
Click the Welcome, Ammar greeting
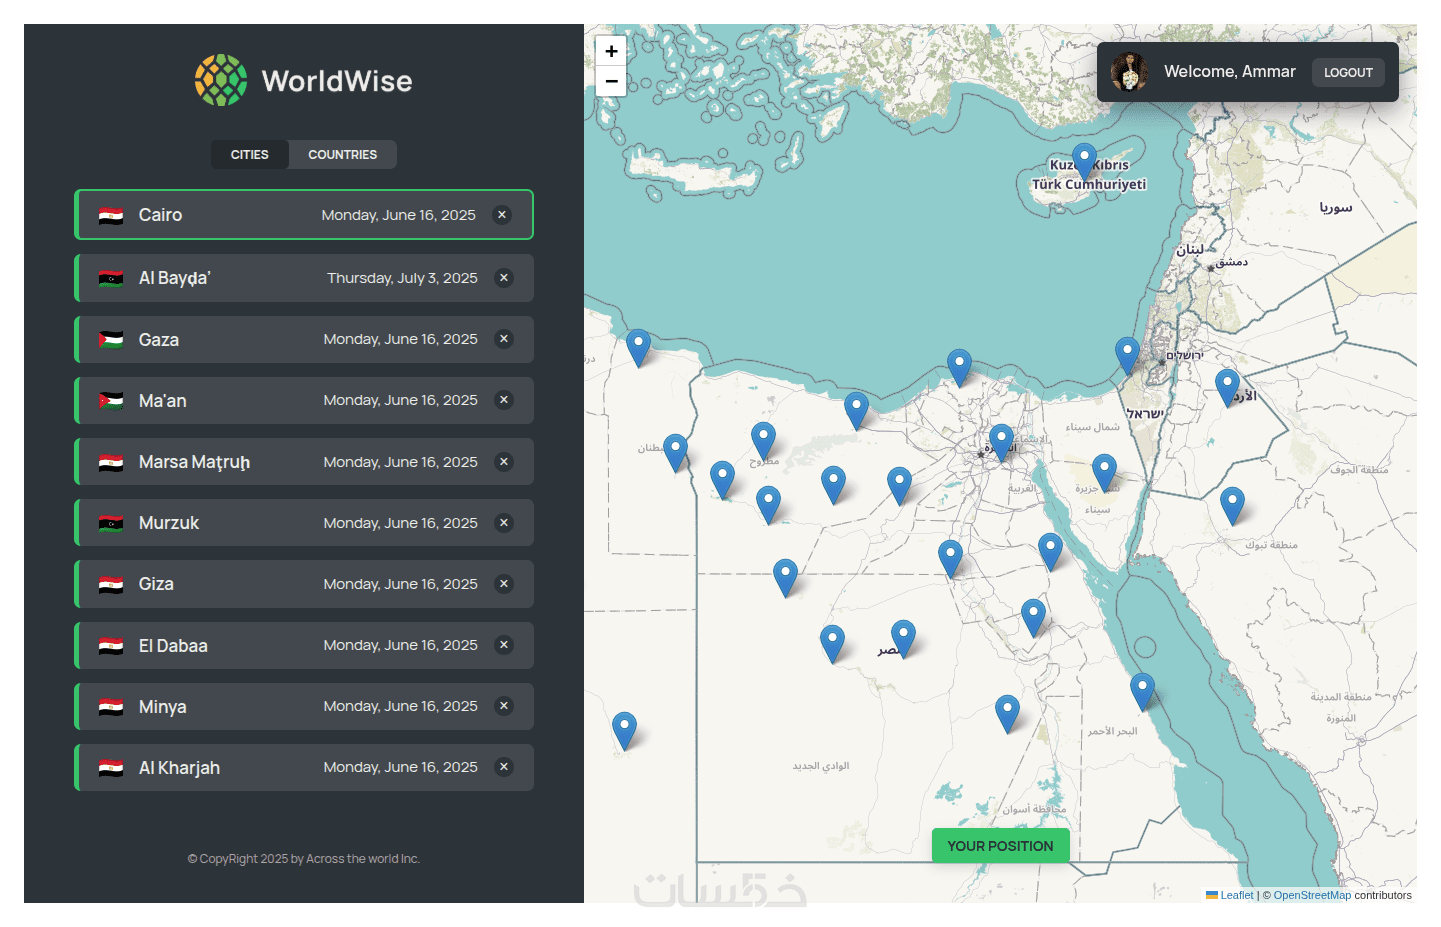[1230, 72]
